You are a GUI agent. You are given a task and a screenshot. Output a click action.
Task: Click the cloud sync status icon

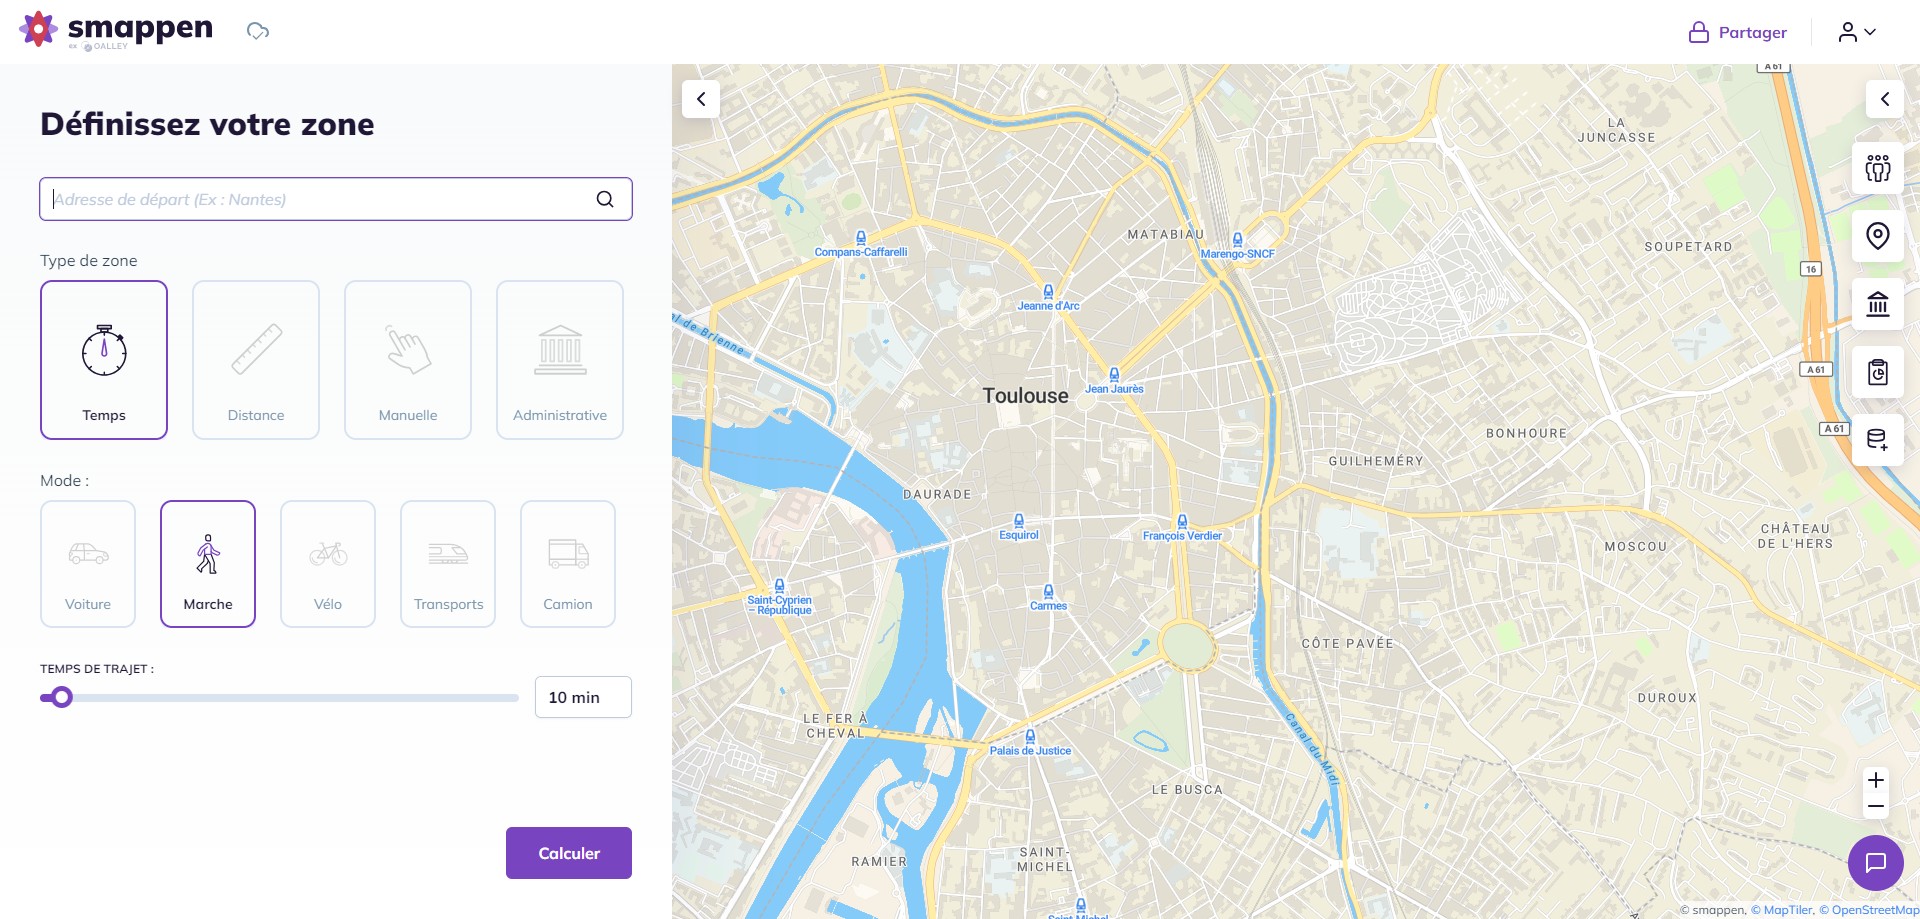click(x=258, y=31)
